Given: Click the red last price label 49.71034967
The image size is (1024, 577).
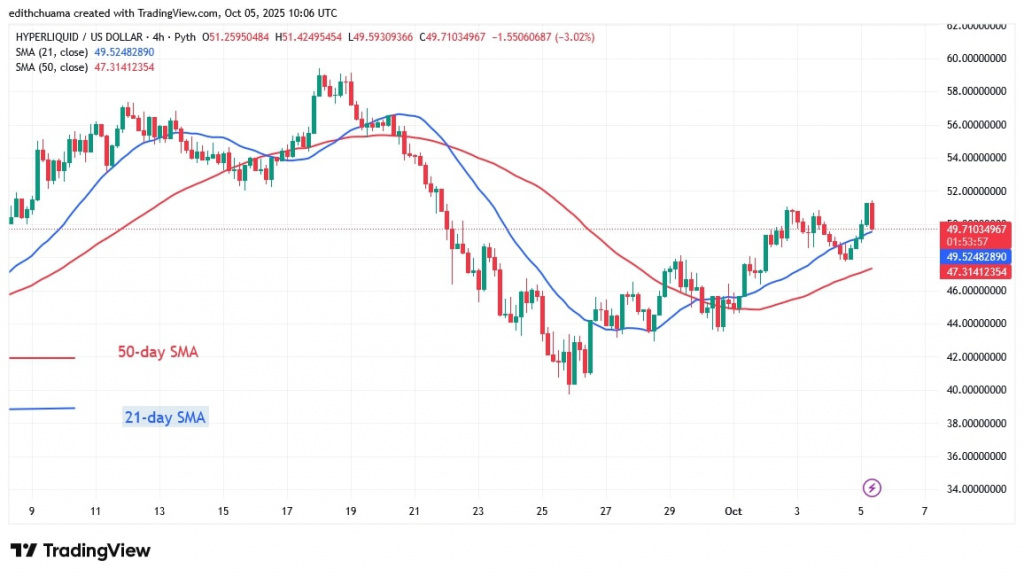Looking at the screenshot, I should [x=977, y=228].
